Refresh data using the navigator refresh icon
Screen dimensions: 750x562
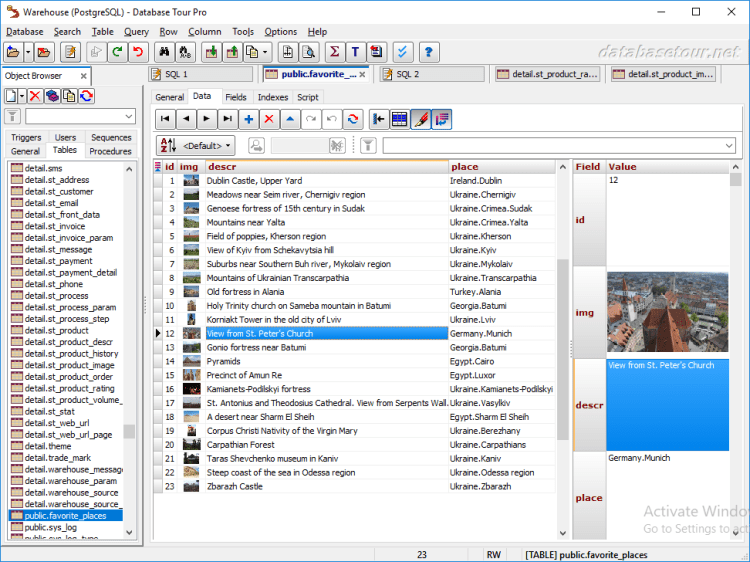pos(352,119)
